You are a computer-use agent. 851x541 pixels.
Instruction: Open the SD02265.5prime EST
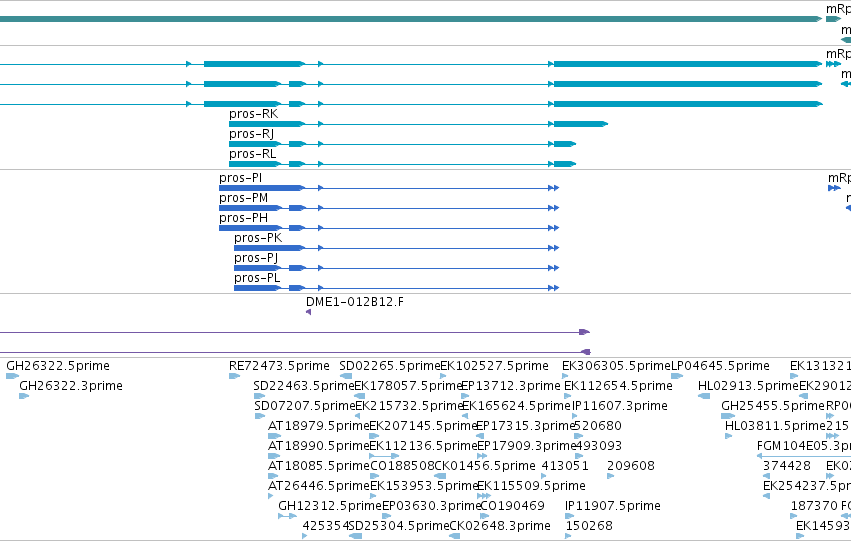(390, 366)
